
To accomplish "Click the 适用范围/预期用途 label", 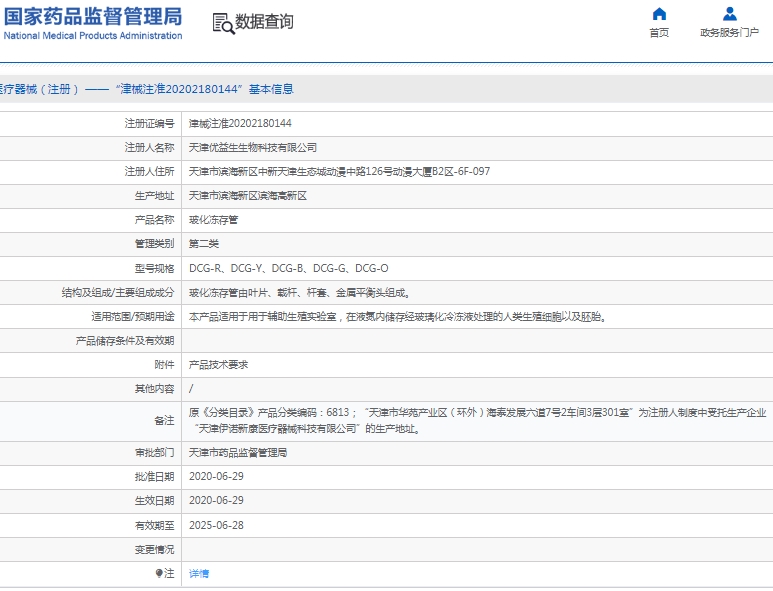I will tap(133, 317).
